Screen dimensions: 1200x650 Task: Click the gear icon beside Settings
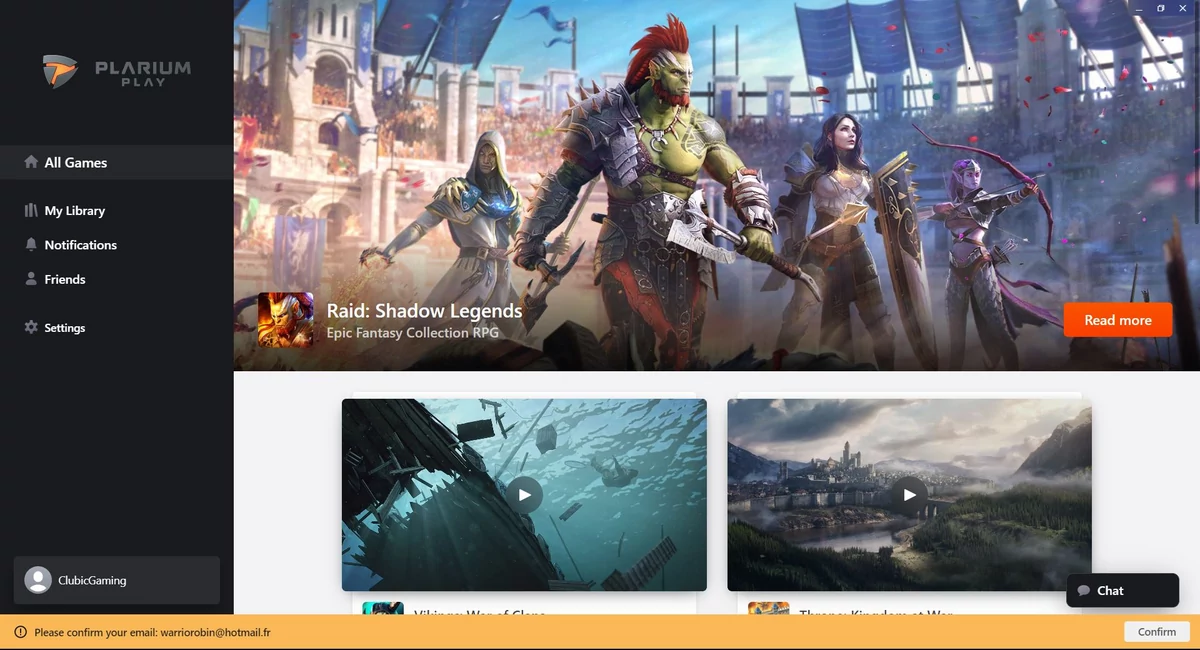point(31,328)
